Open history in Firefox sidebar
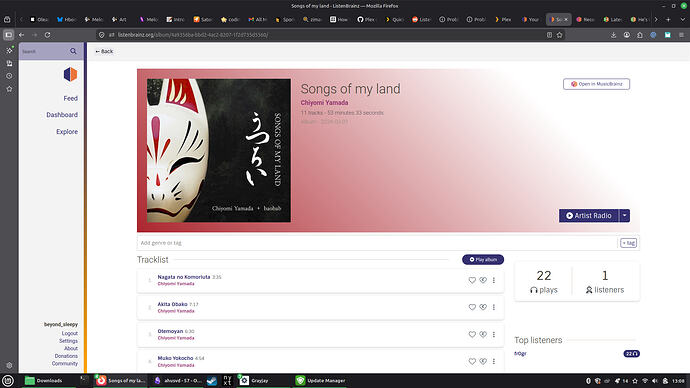Screen dimensions: 690x388 click(x=9, y=76)
